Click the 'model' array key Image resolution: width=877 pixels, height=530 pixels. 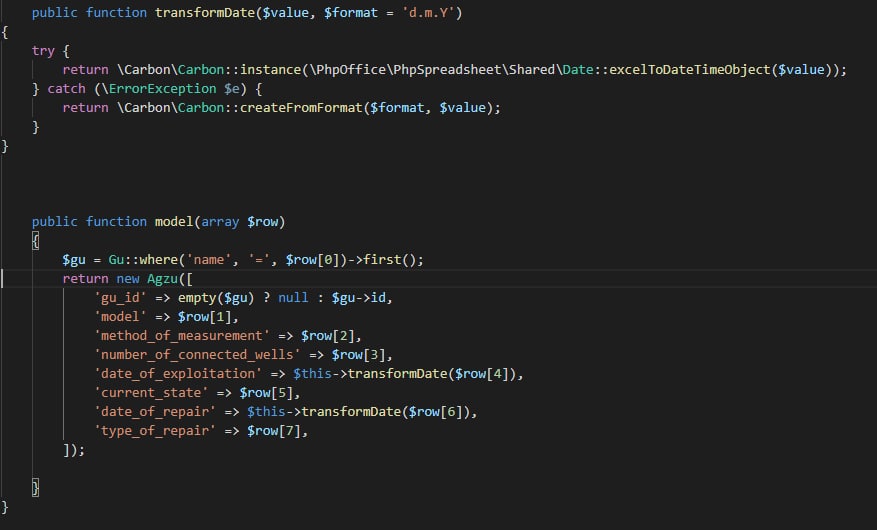point(120,317)
